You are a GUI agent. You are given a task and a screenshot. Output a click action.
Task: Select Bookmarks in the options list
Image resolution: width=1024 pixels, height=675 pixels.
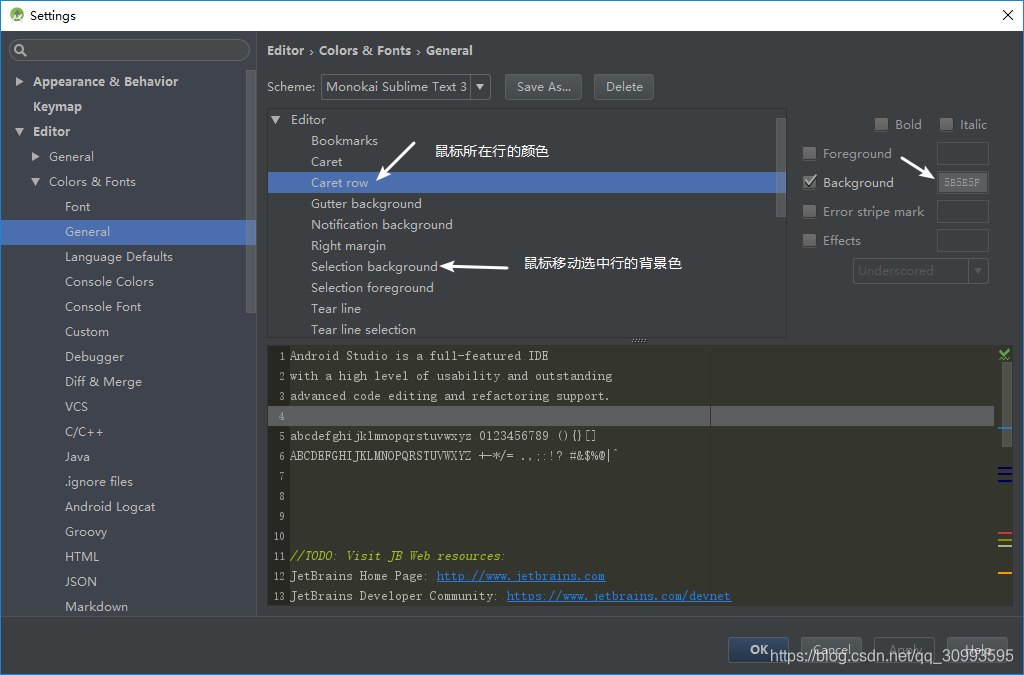pos(344,141)
